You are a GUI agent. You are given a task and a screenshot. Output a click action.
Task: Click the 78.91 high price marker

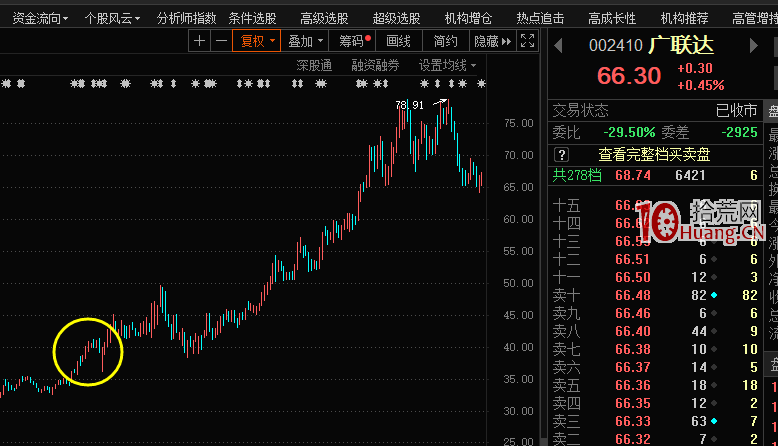[x=409, y=105]
